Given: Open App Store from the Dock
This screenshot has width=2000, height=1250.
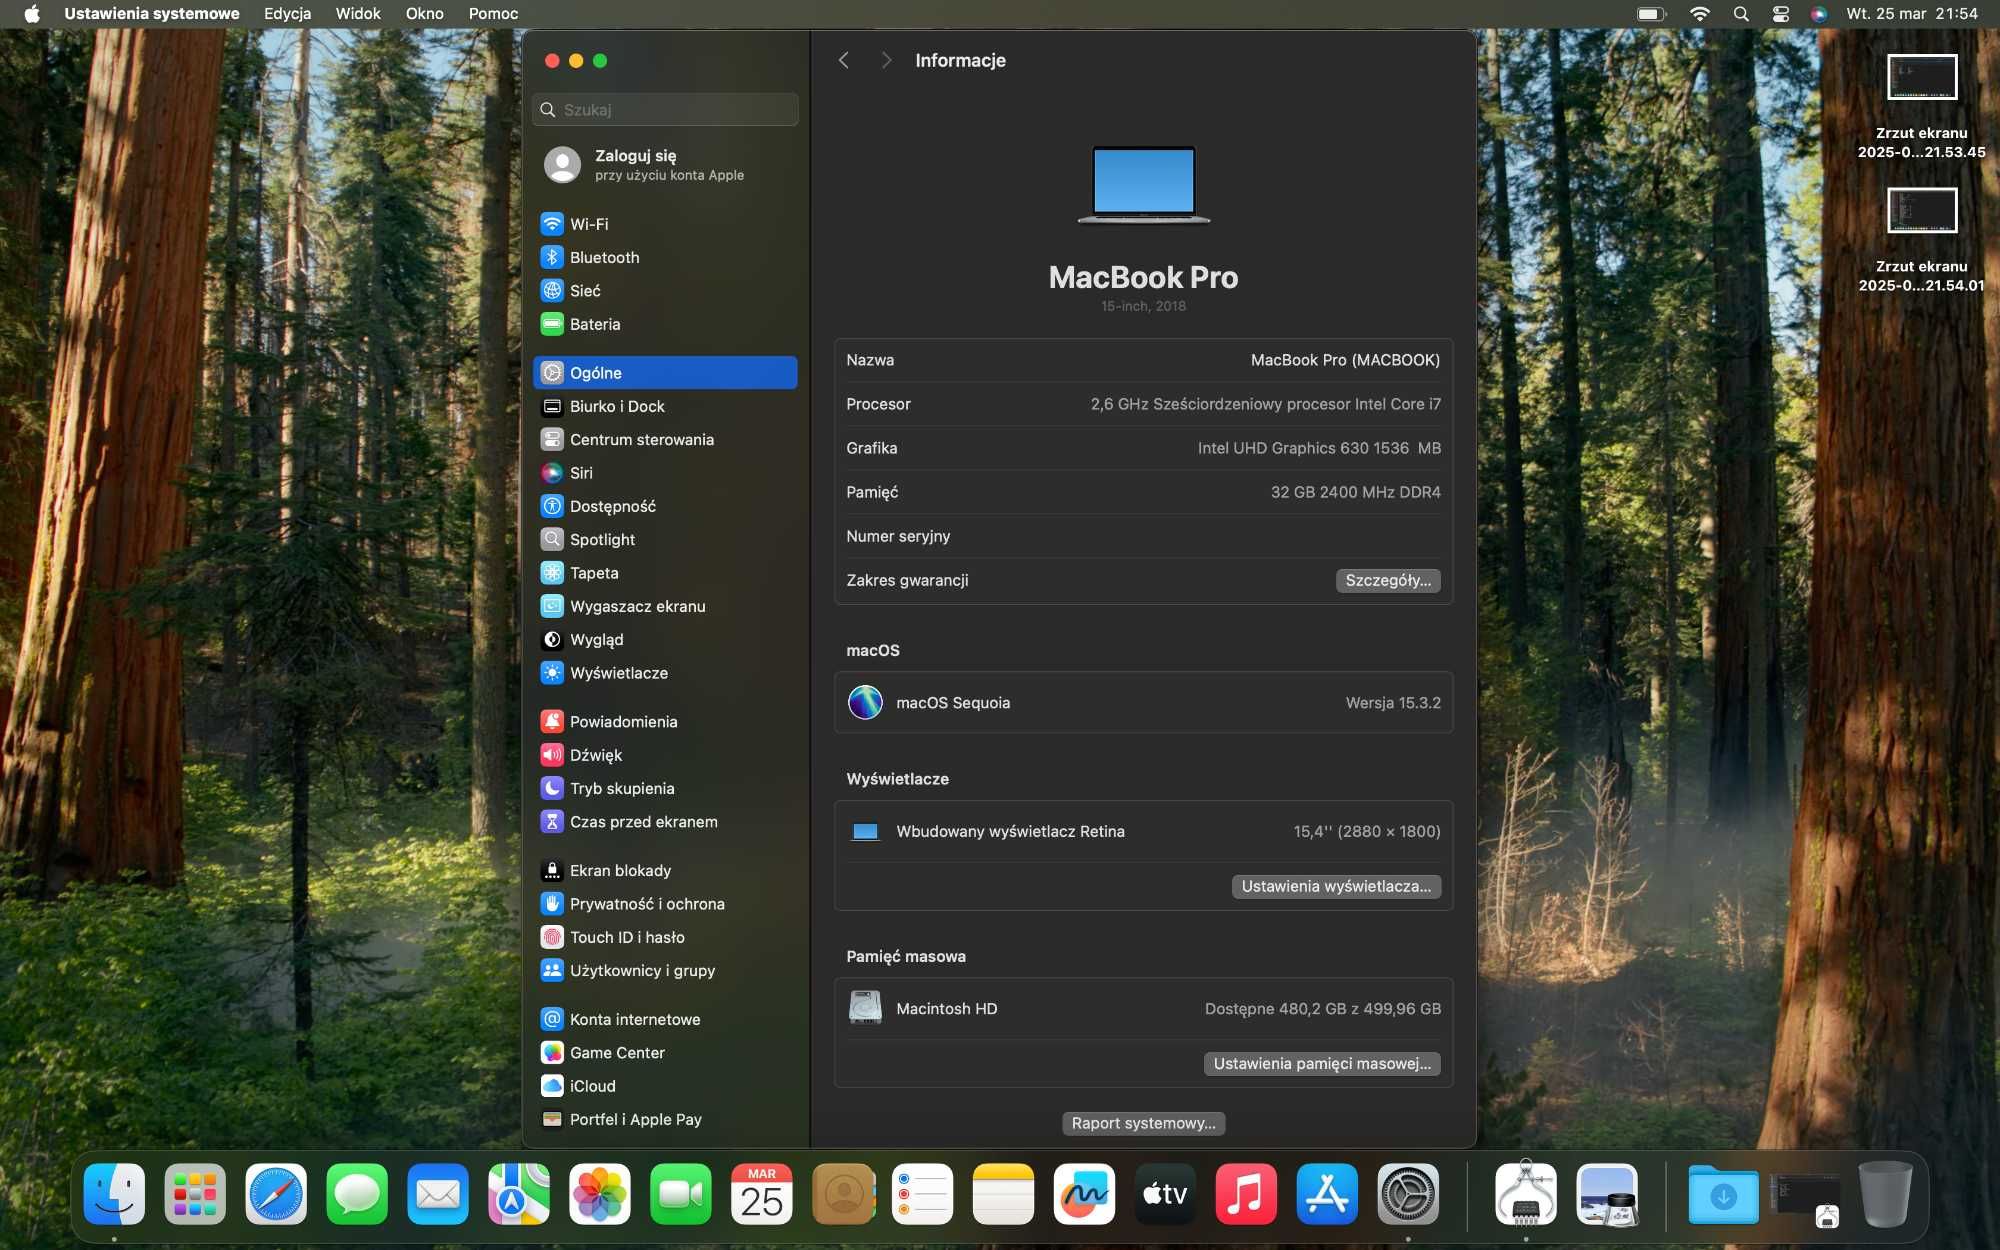Looking at the screenshot, I should pyautogui.click(x=1327, y=1193).
